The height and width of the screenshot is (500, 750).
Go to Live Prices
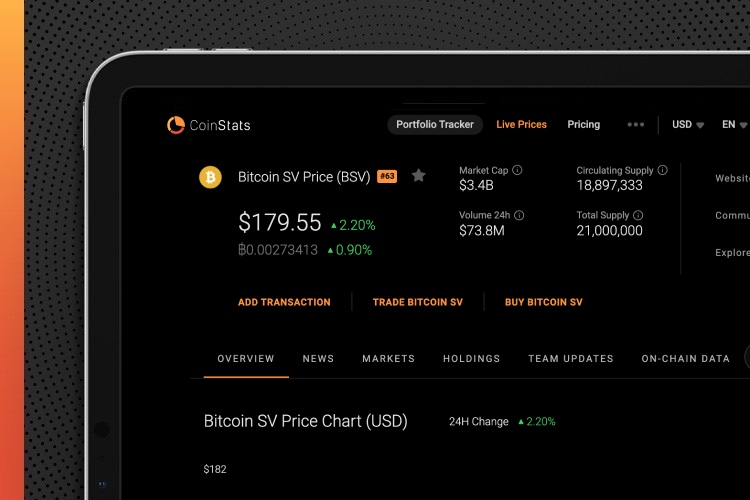tap(521, 125)
